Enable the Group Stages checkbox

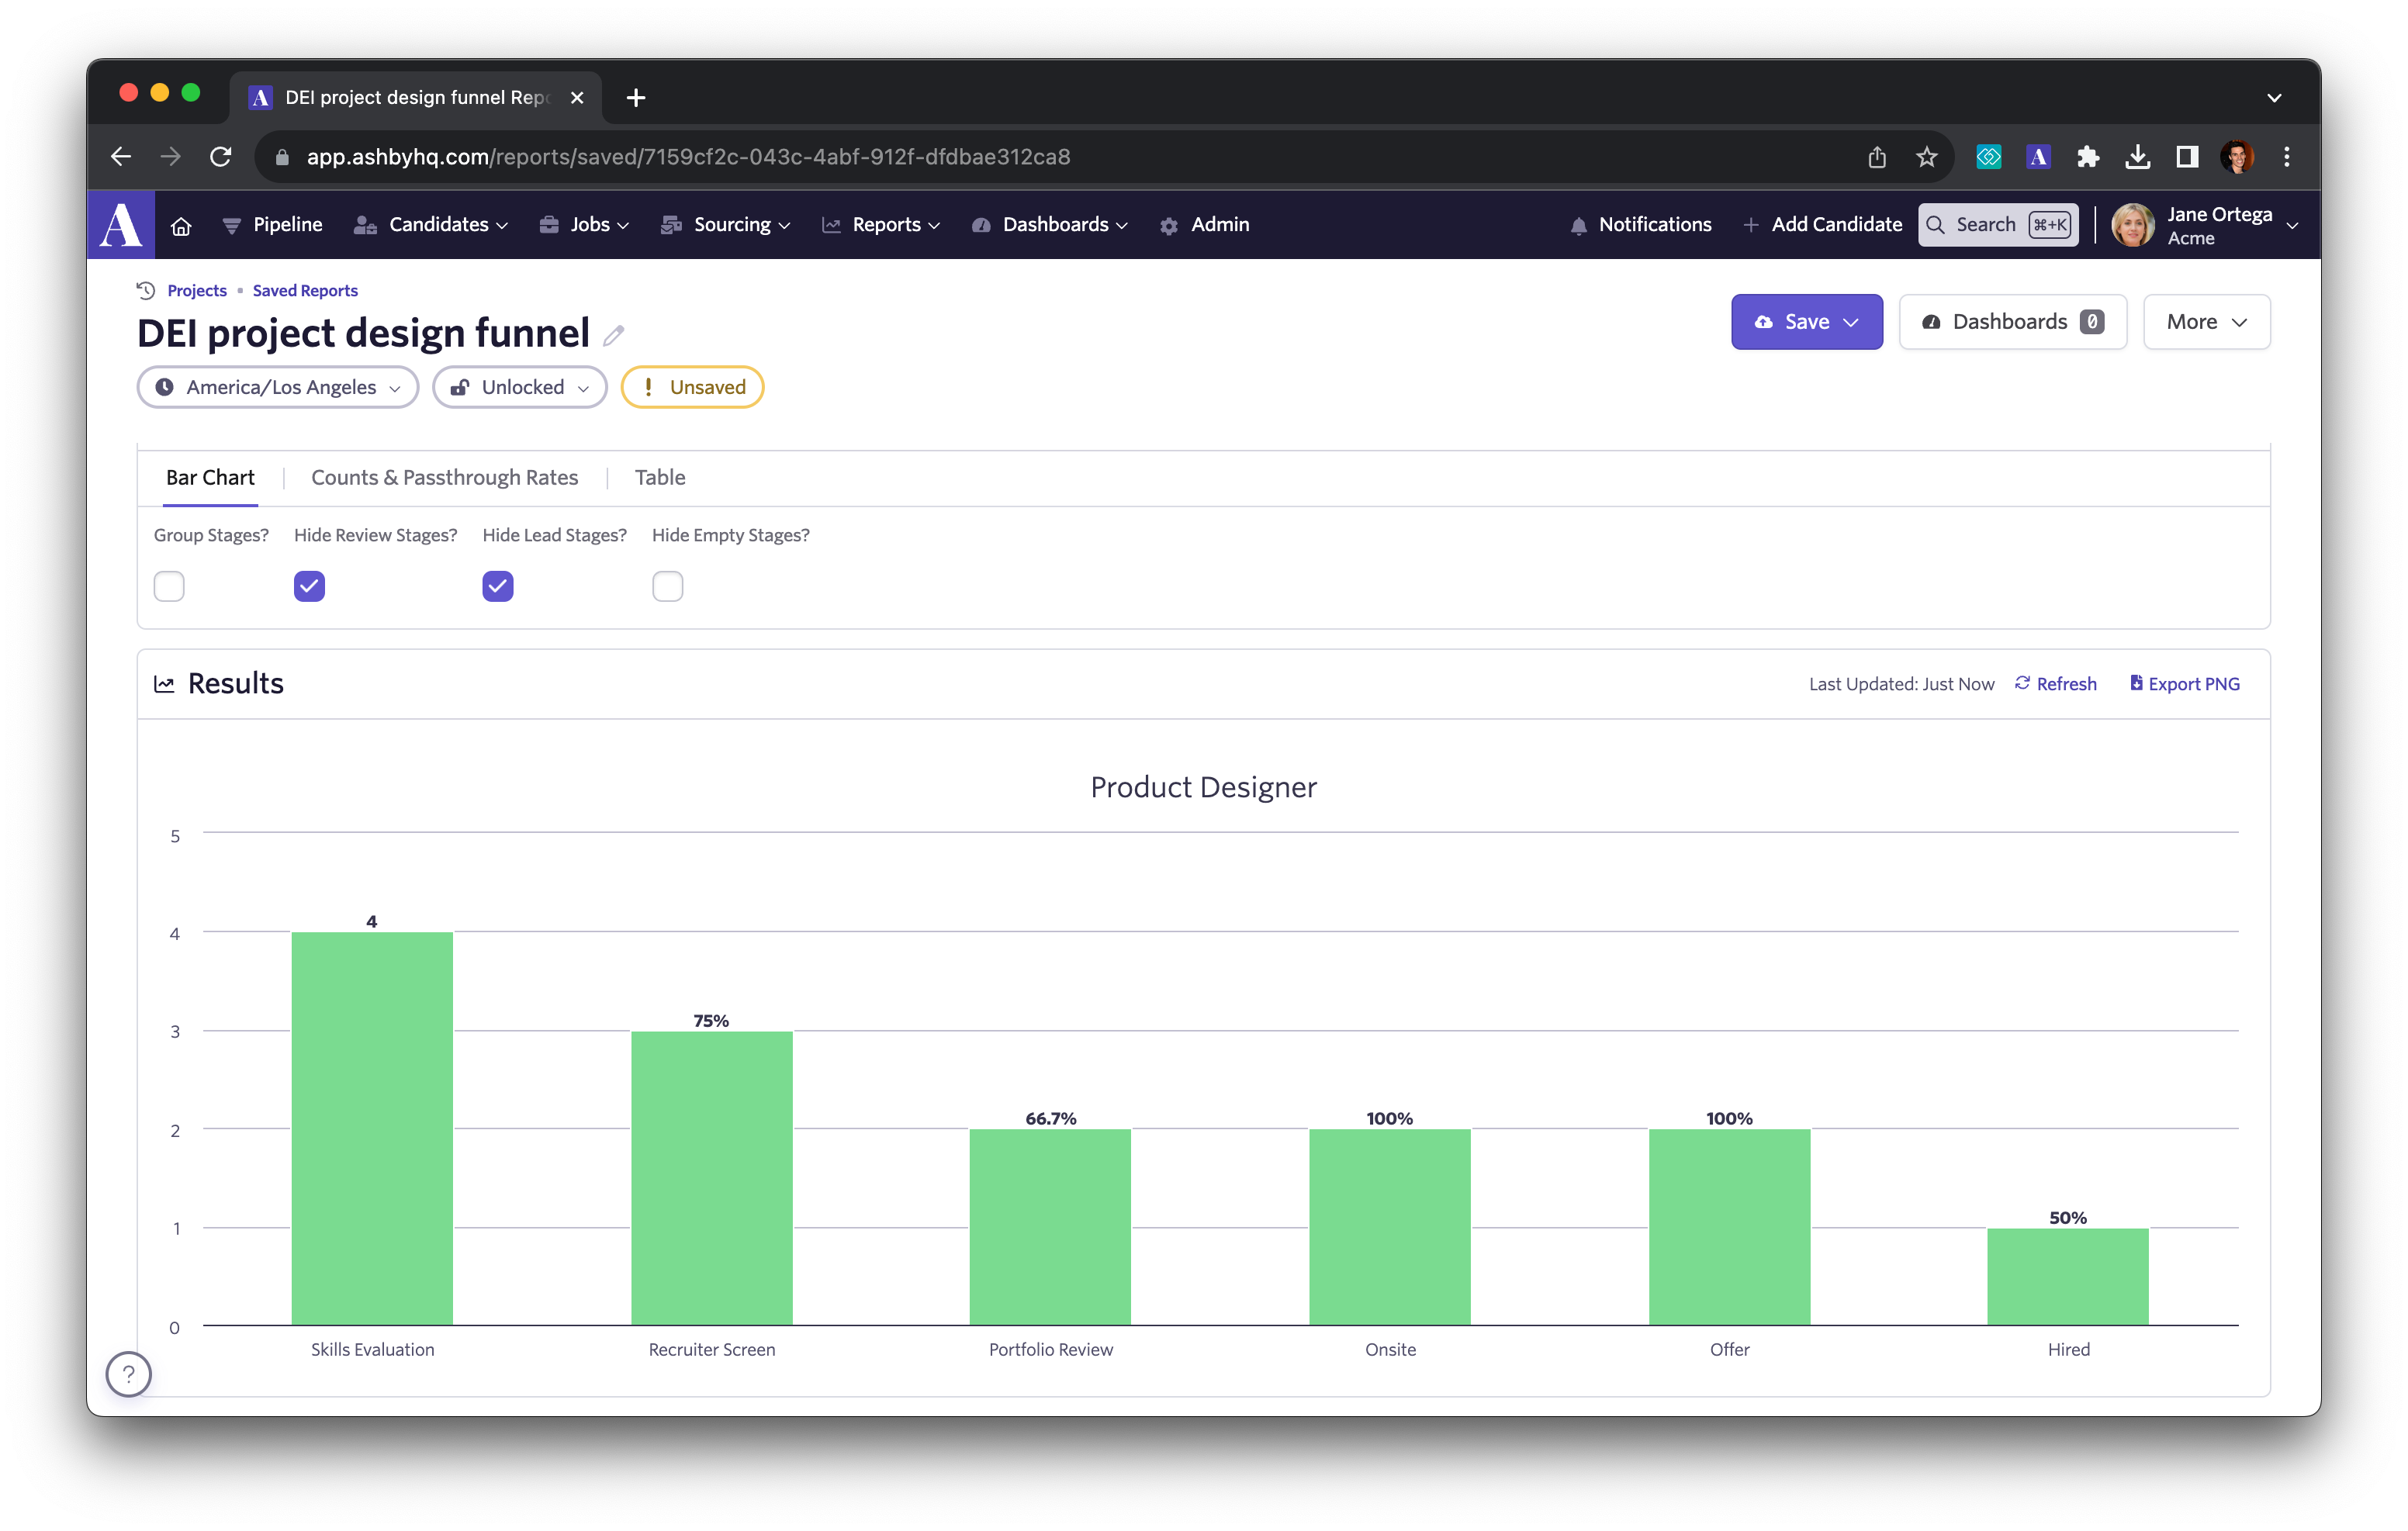[x=169, y=586]
